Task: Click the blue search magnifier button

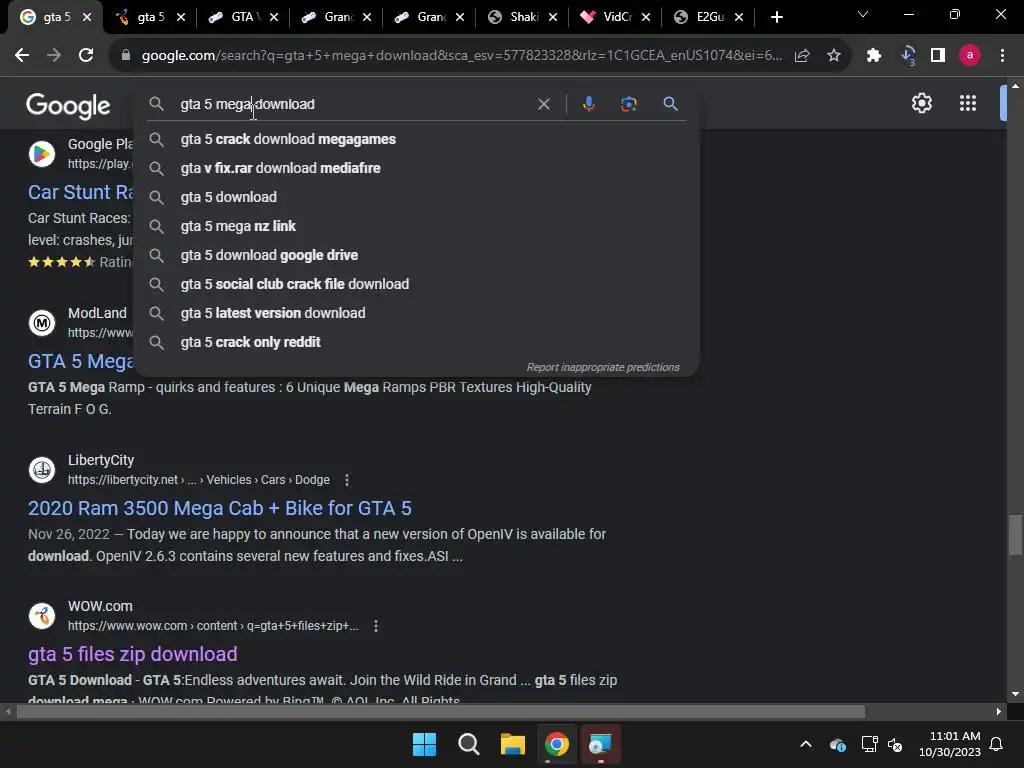Action: (x=670, y=104)
